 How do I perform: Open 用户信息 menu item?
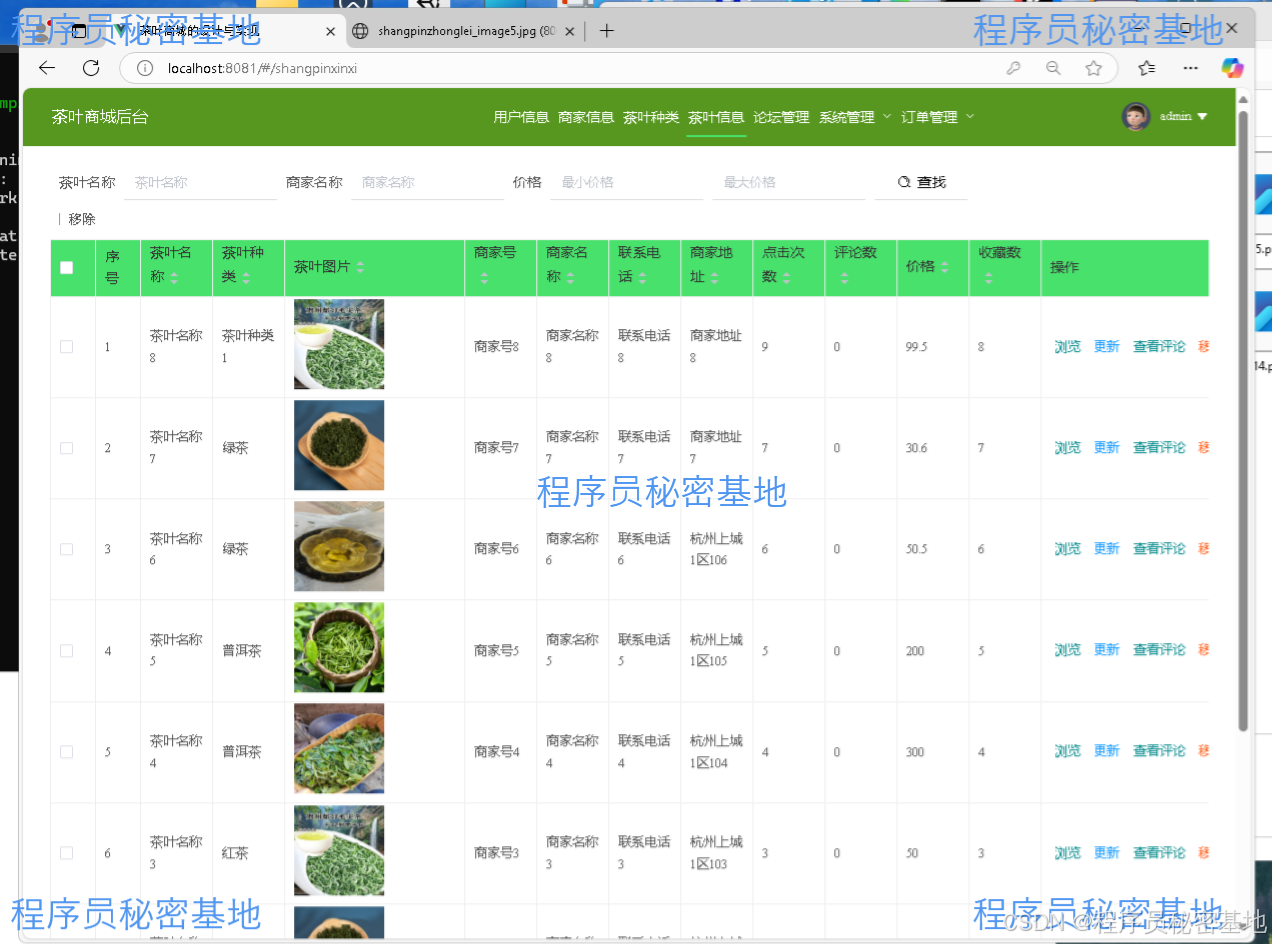521,117
